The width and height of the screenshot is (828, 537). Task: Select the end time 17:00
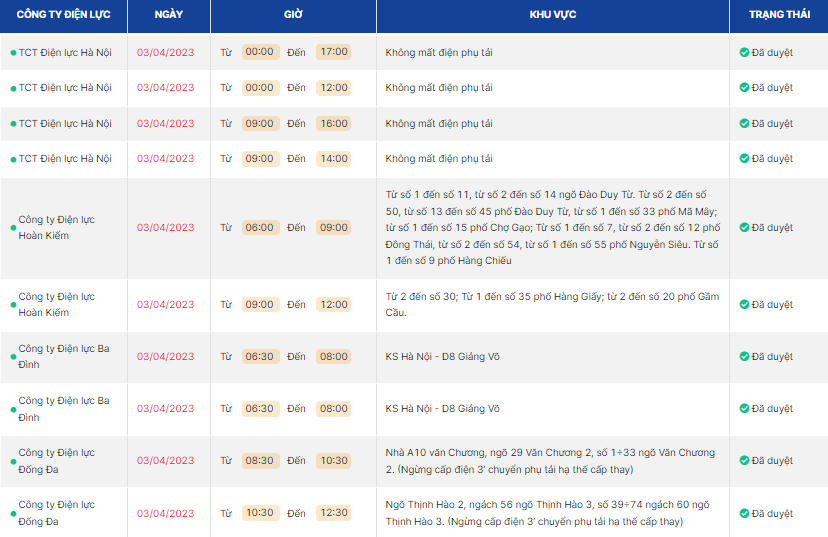point(334,52)
